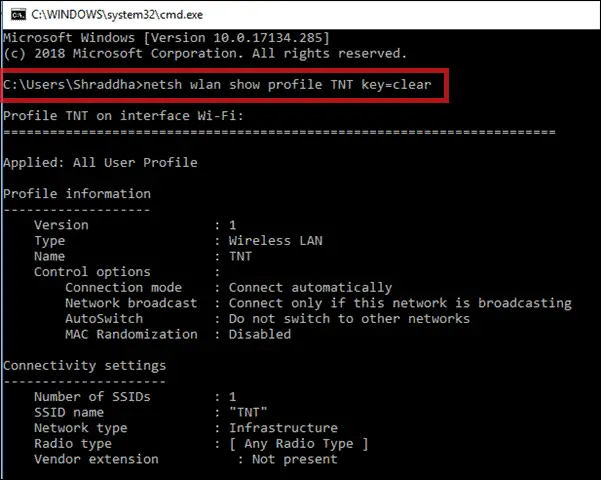Click the Microsoft Windows version line
The width and height of the screenshot is (601, 480).
[166, 38]
